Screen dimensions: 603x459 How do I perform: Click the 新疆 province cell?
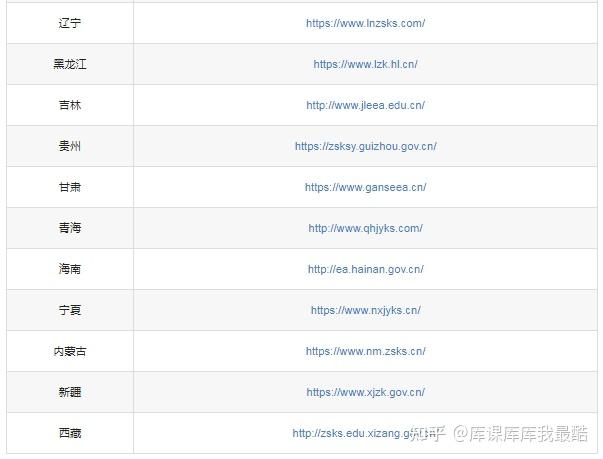click(70, 392)
